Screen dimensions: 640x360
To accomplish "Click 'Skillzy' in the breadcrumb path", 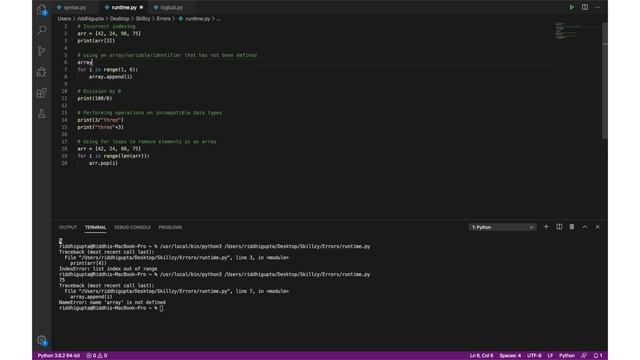I will tap(143, 19).
